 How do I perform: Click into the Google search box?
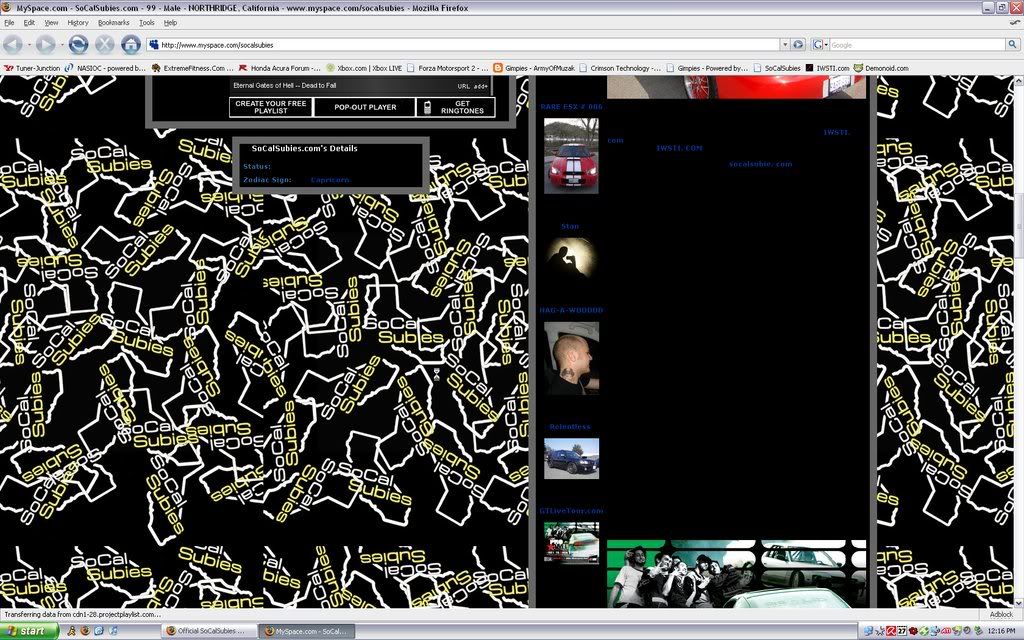point(917,44)
